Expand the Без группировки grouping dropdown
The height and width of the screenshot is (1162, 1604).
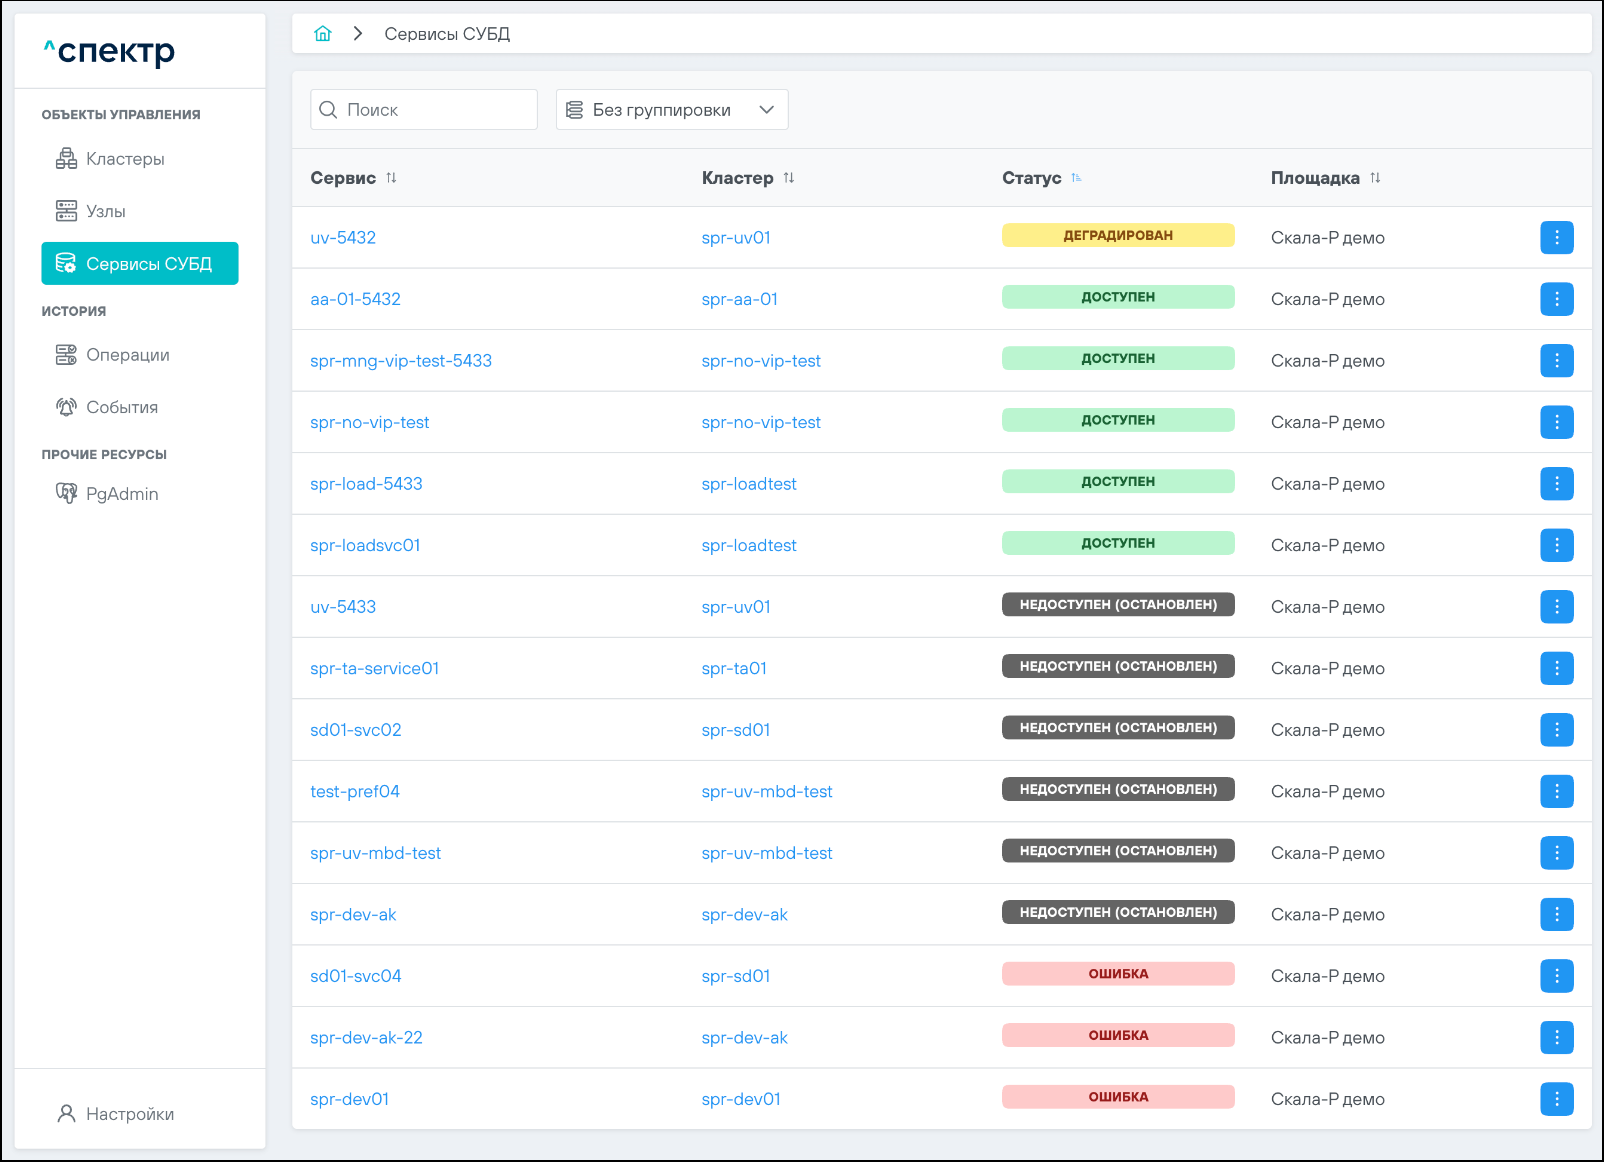(671, 110)
